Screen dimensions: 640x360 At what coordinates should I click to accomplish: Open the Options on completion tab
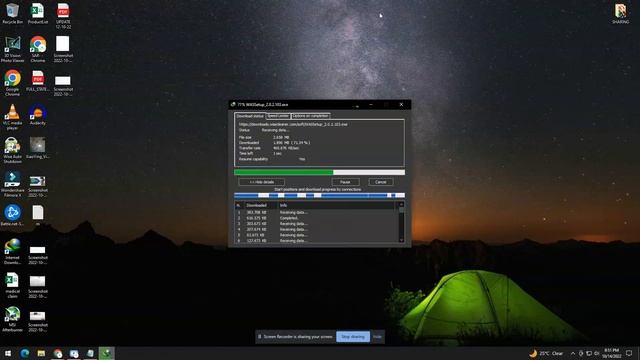(x=311, y=116)
